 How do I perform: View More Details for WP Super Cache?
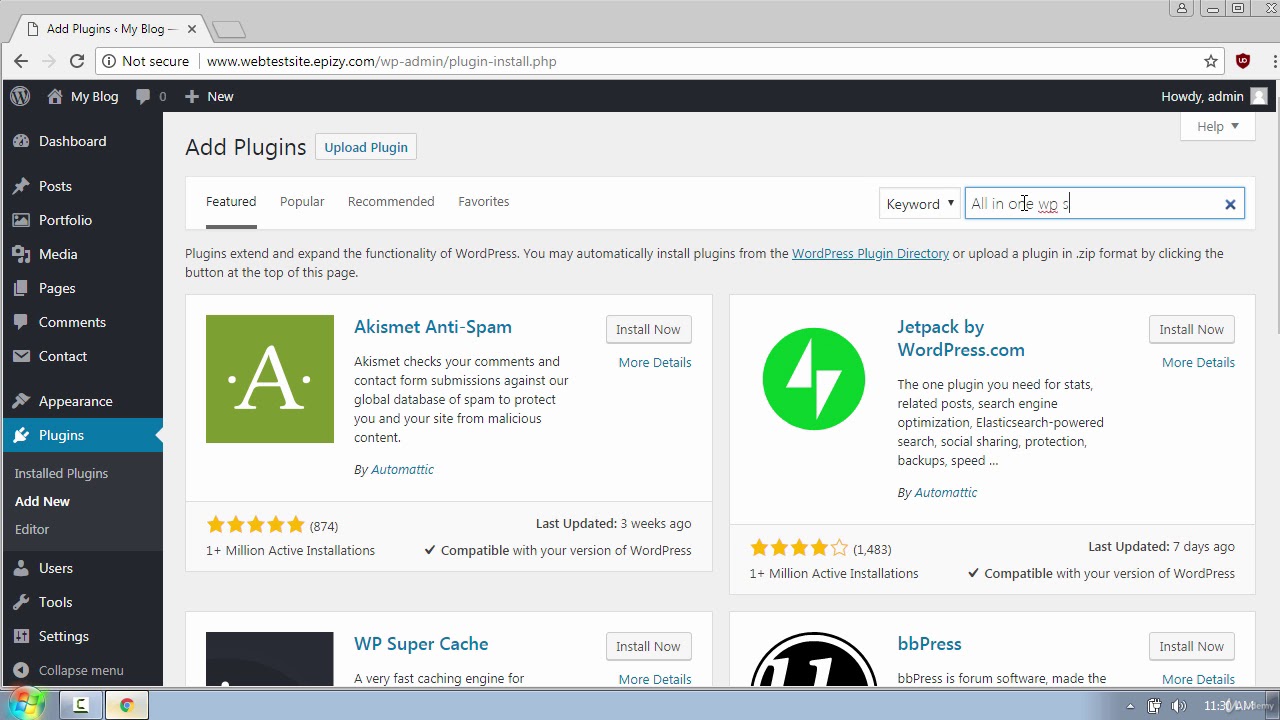coord(655,679)
